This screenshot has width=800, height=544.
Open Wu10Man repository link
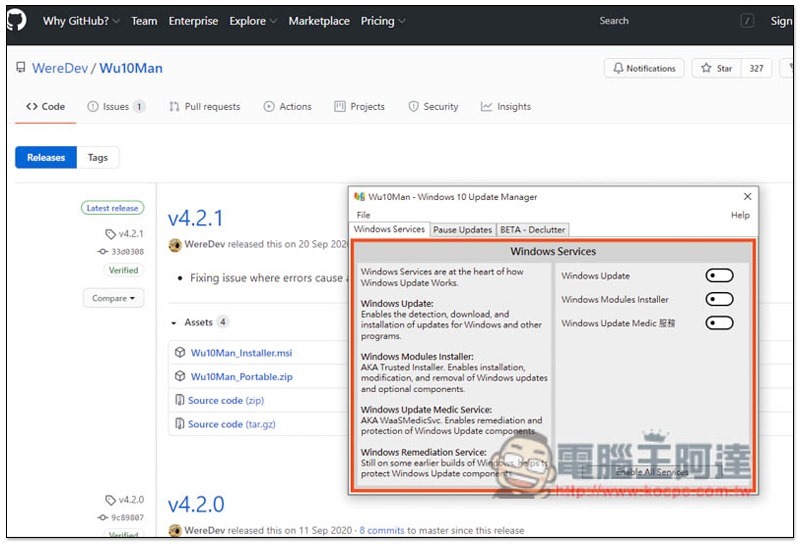click(131, 68)
